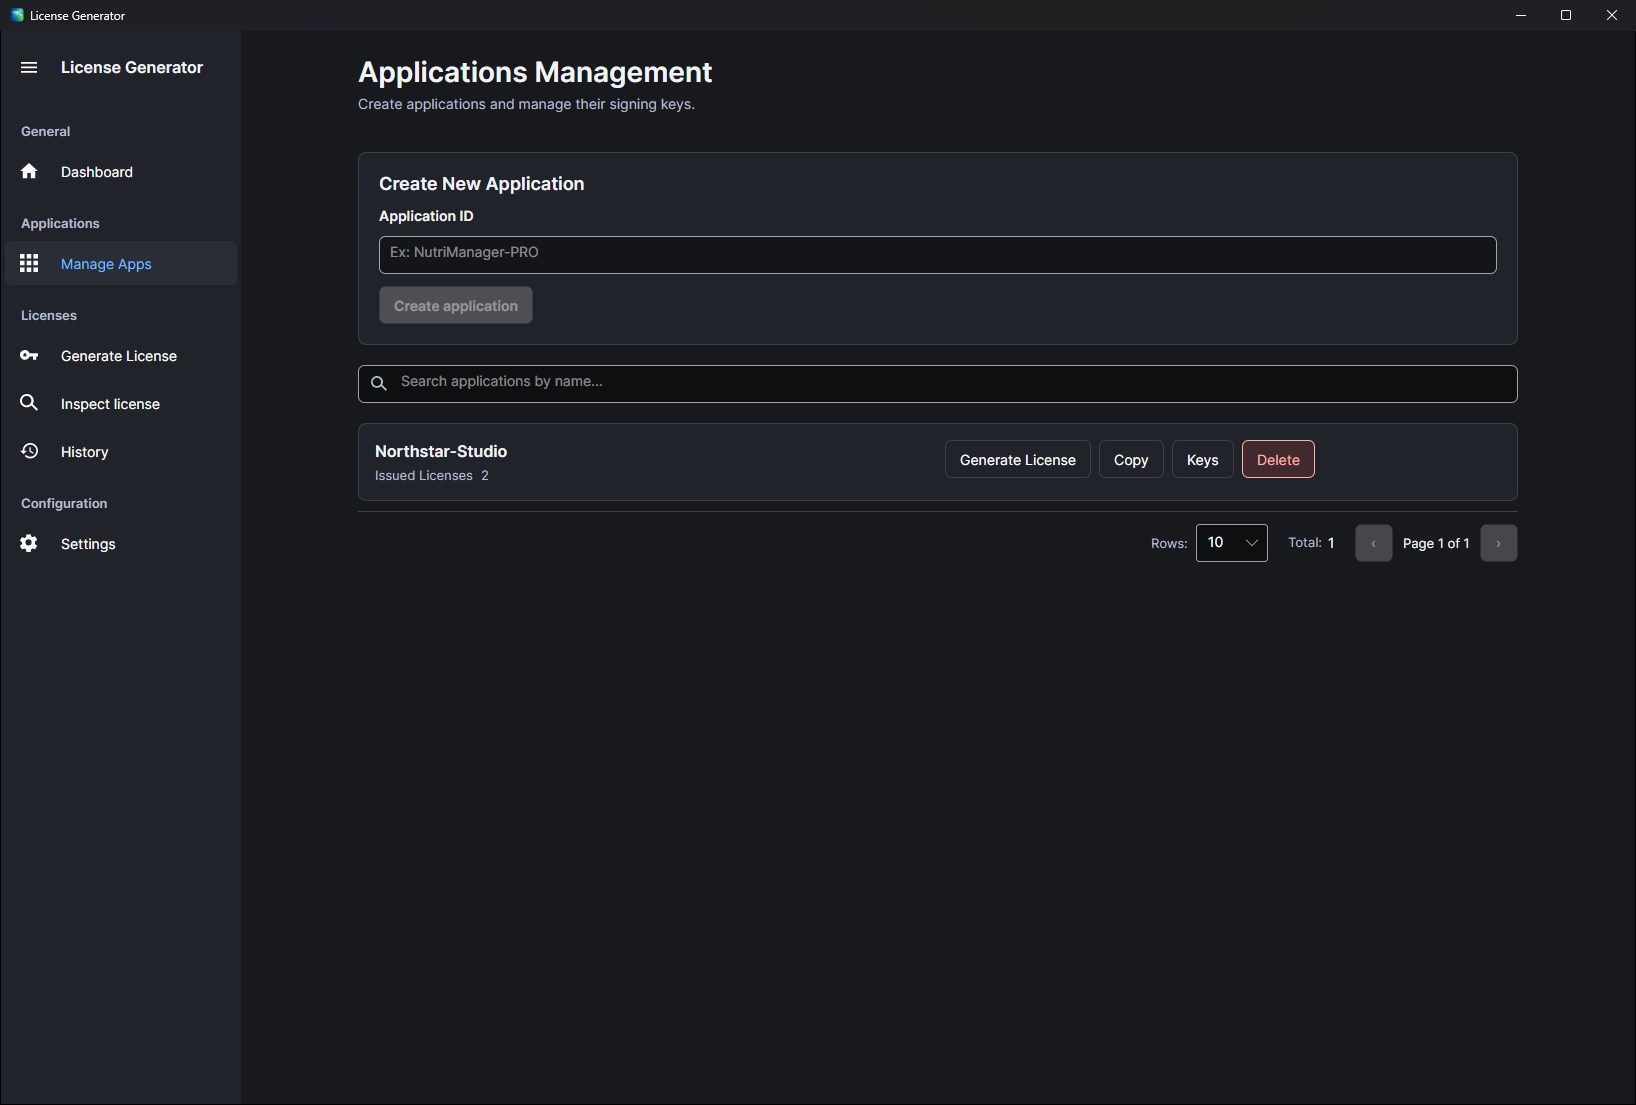Click the Generate License key icon
Screen dimensions: 1636x1105
tap(29, 355)
